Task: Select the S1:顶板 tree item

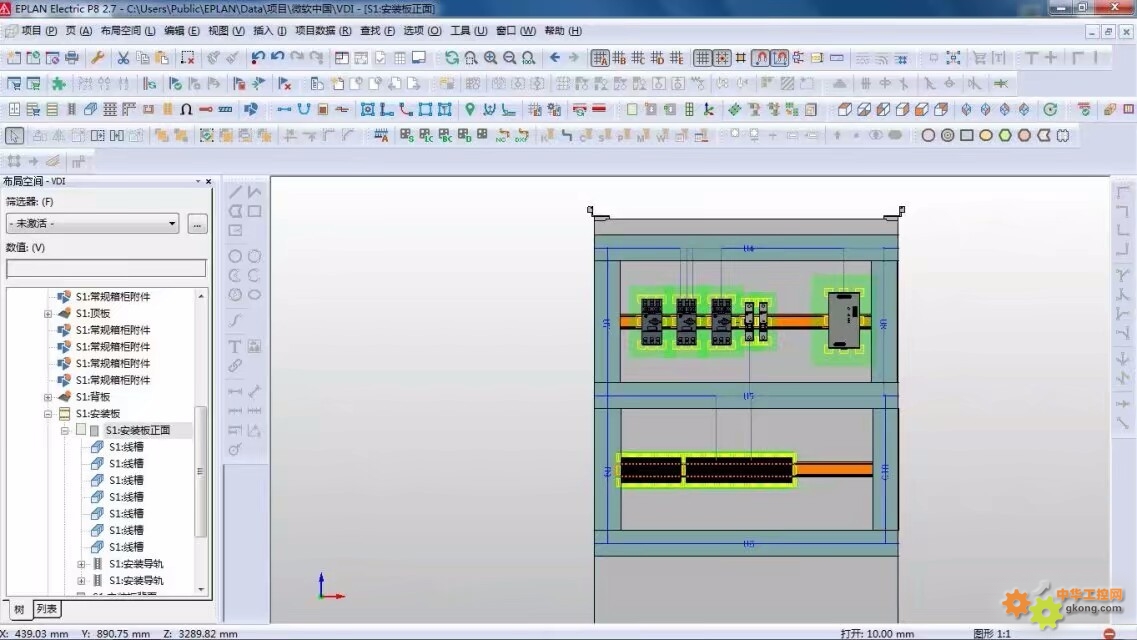Action: tap(93, 313)
